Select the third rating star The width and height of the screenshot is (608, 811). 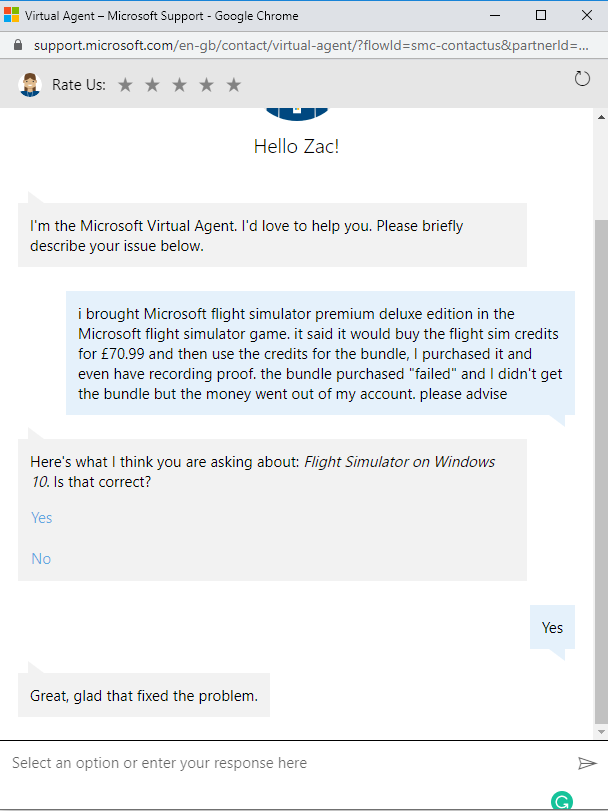click(x=179, y=85)
